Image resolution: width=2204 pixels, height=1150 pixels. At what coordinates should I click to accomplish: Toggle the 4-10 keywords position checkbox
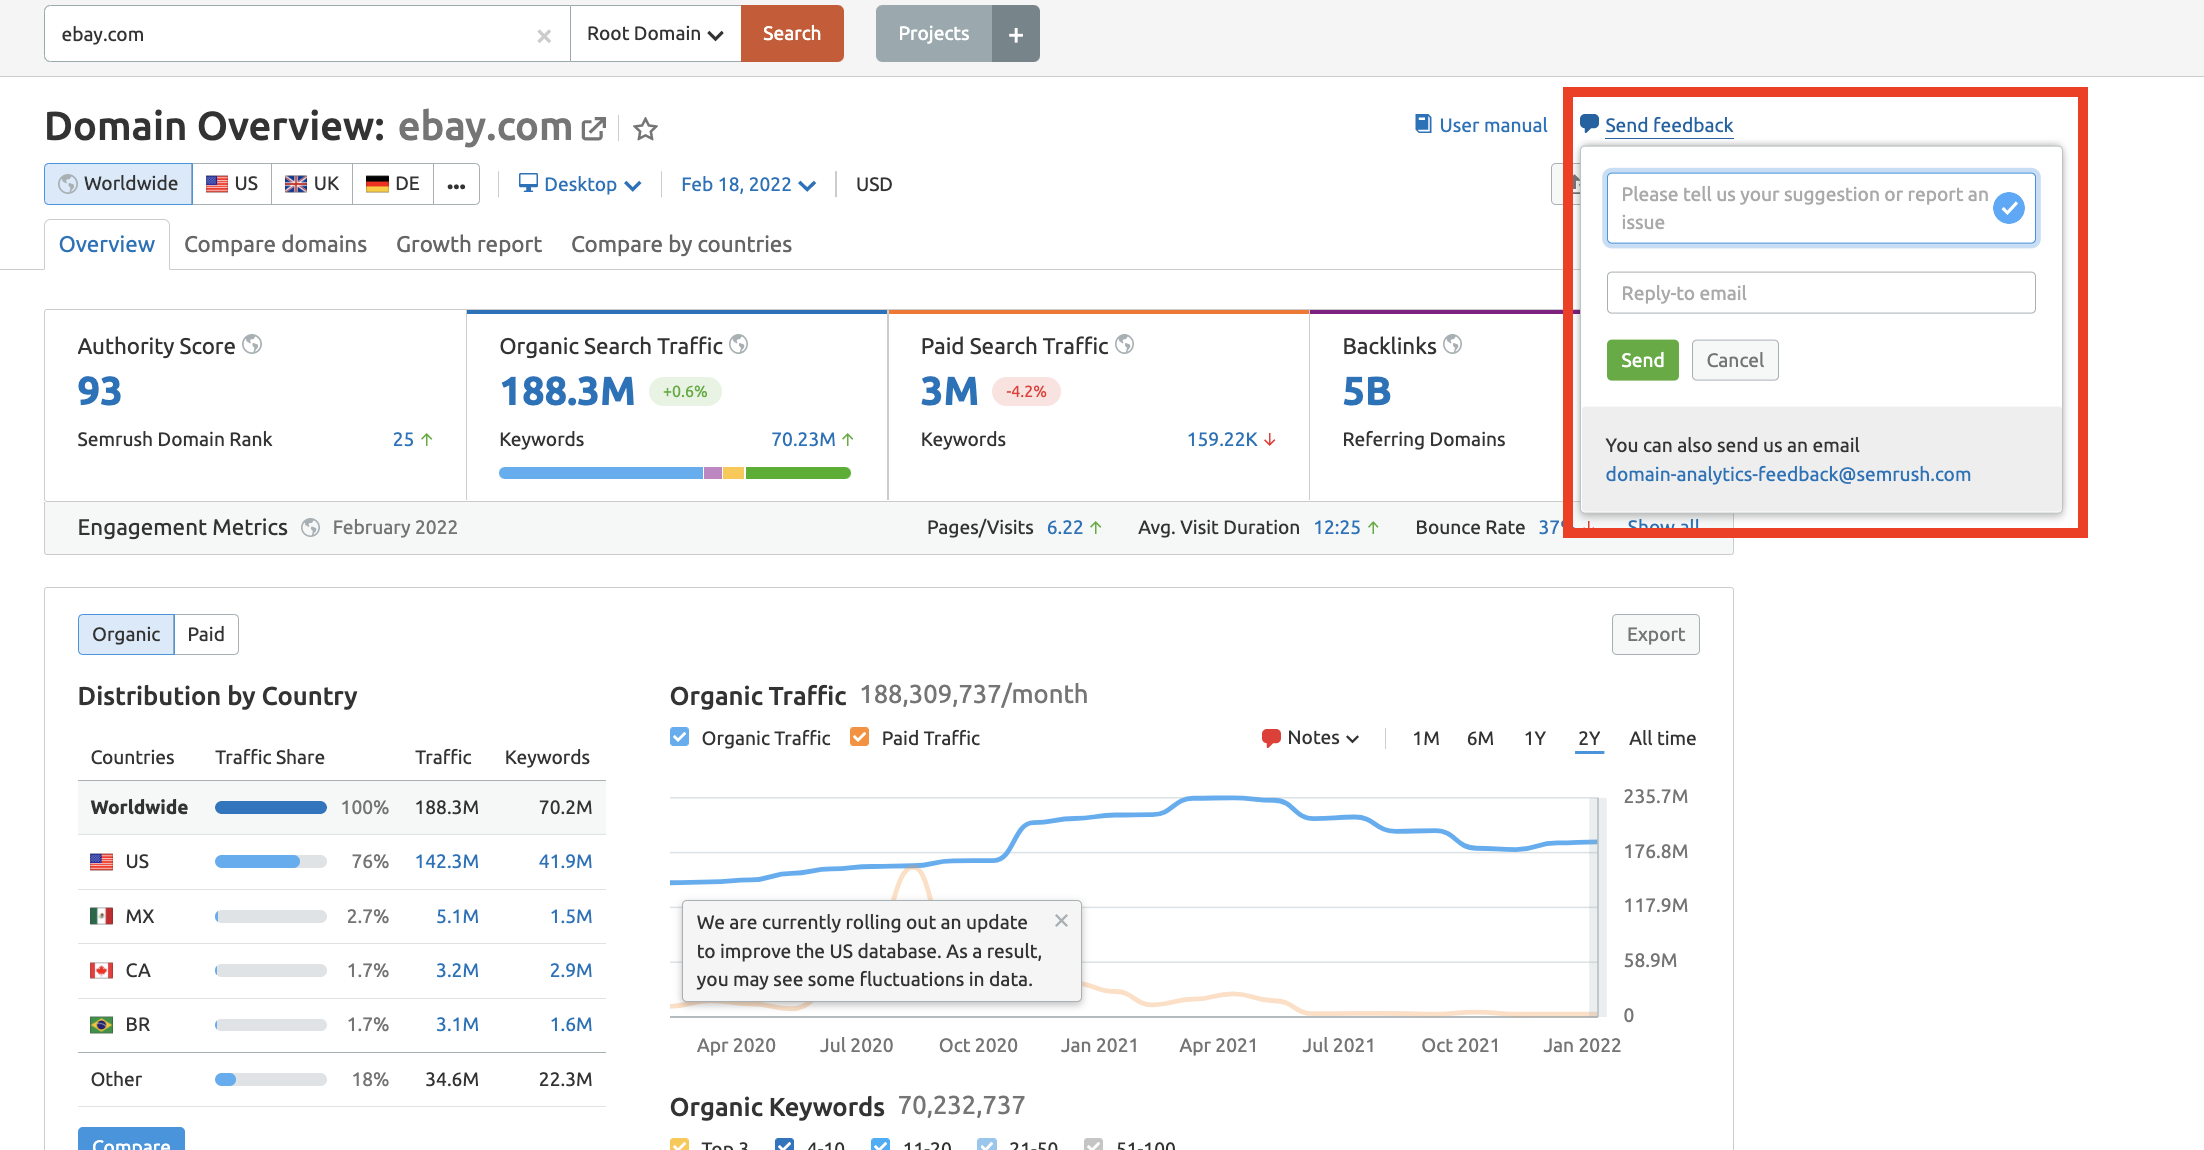coord(785,1144)
